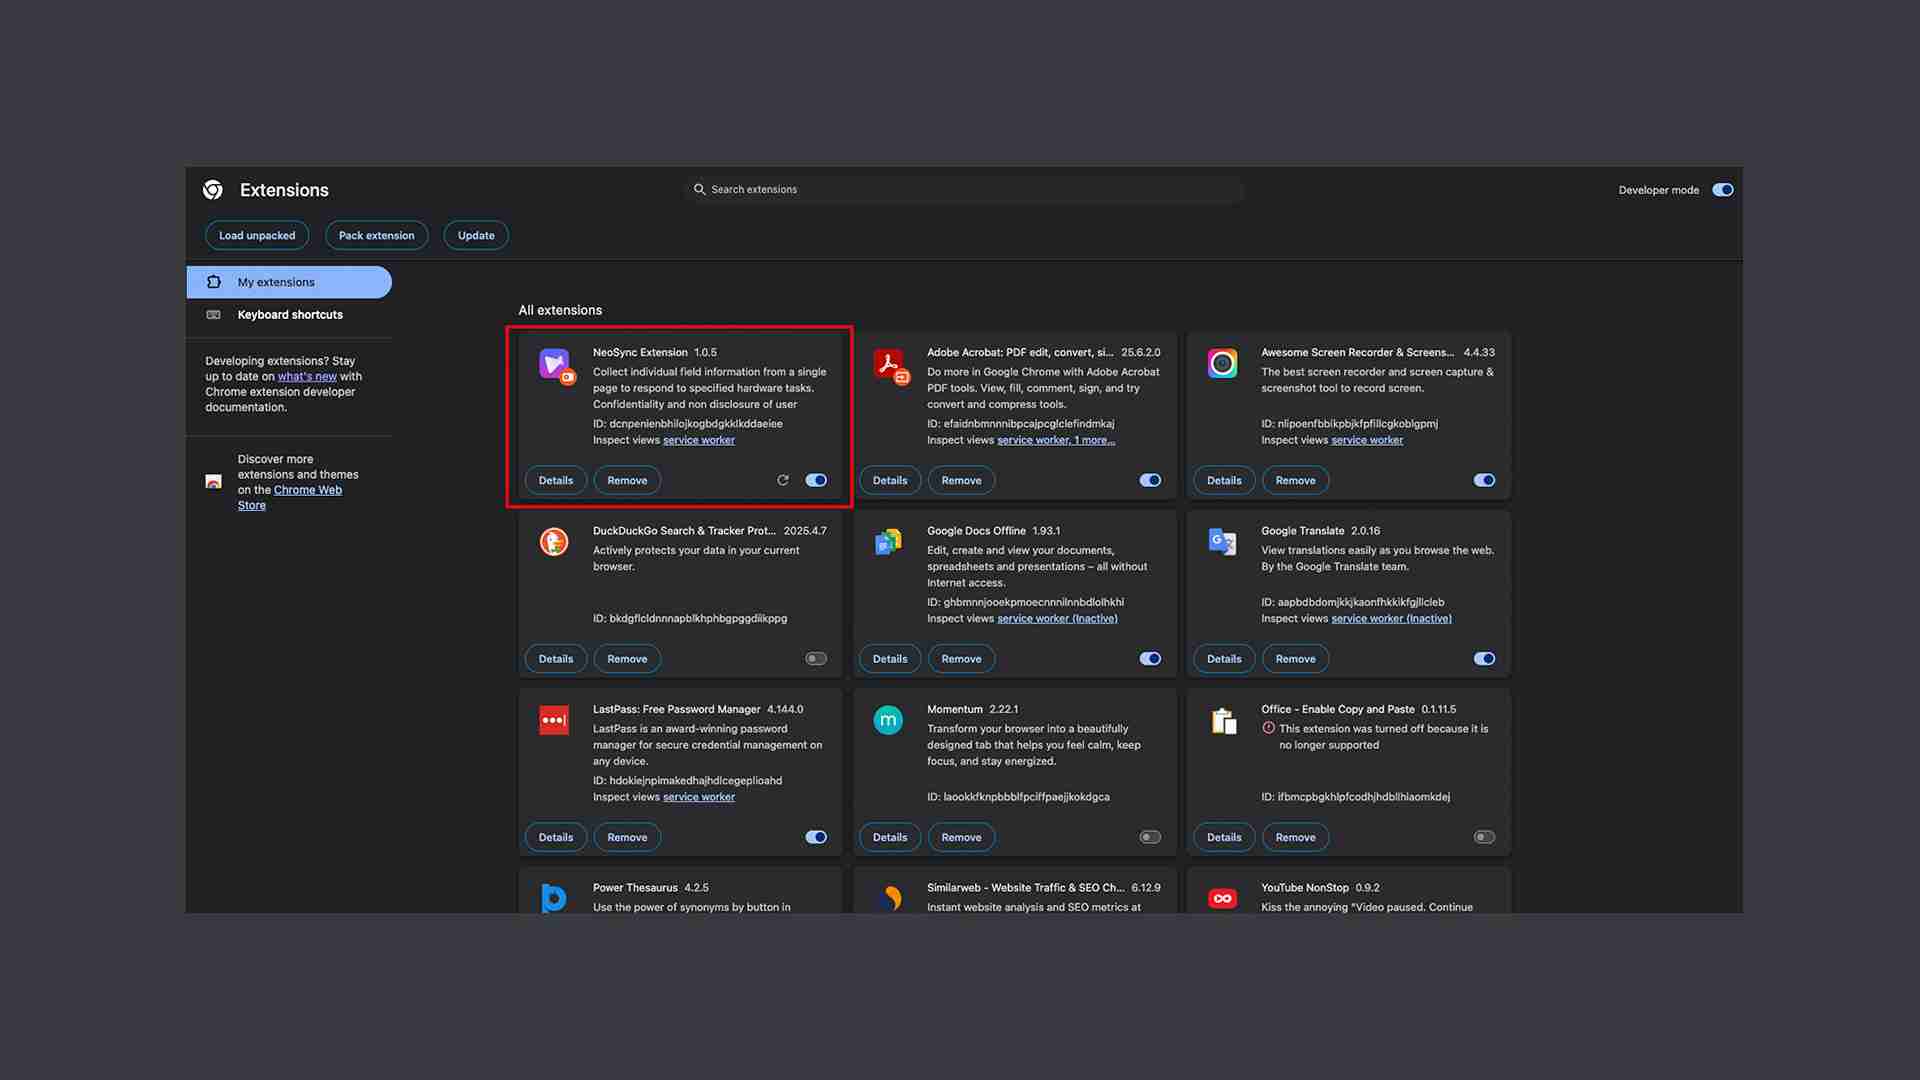The height and width of the screenshot is (1080, 1920).
Task: Open Details for Awesome Screen Recorder
Action: click(1224, 480)
